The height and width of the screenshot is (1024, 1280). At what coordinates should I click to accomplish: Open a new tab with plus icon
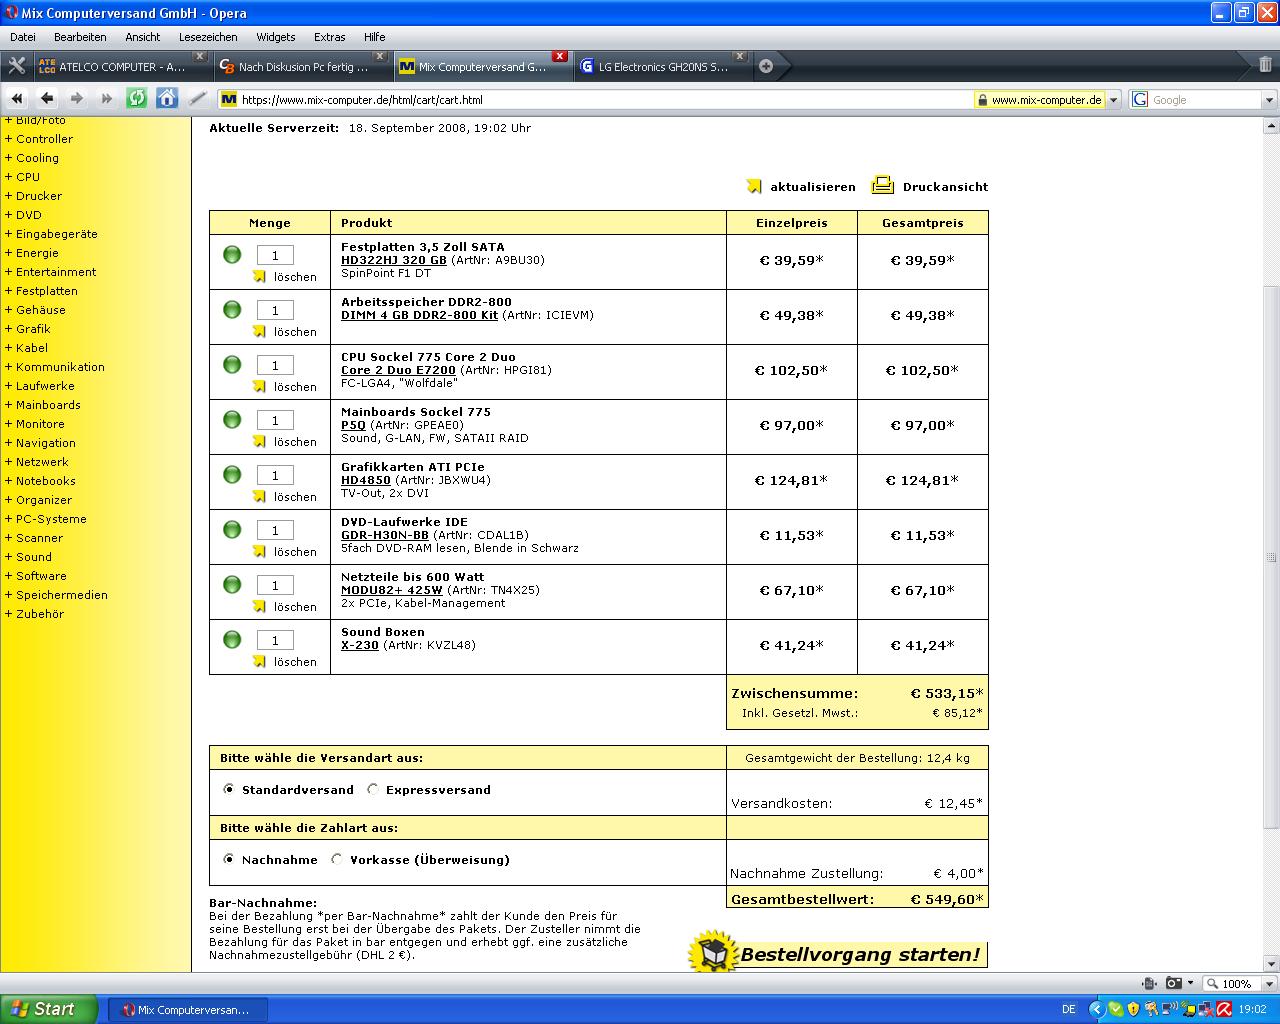766,66
